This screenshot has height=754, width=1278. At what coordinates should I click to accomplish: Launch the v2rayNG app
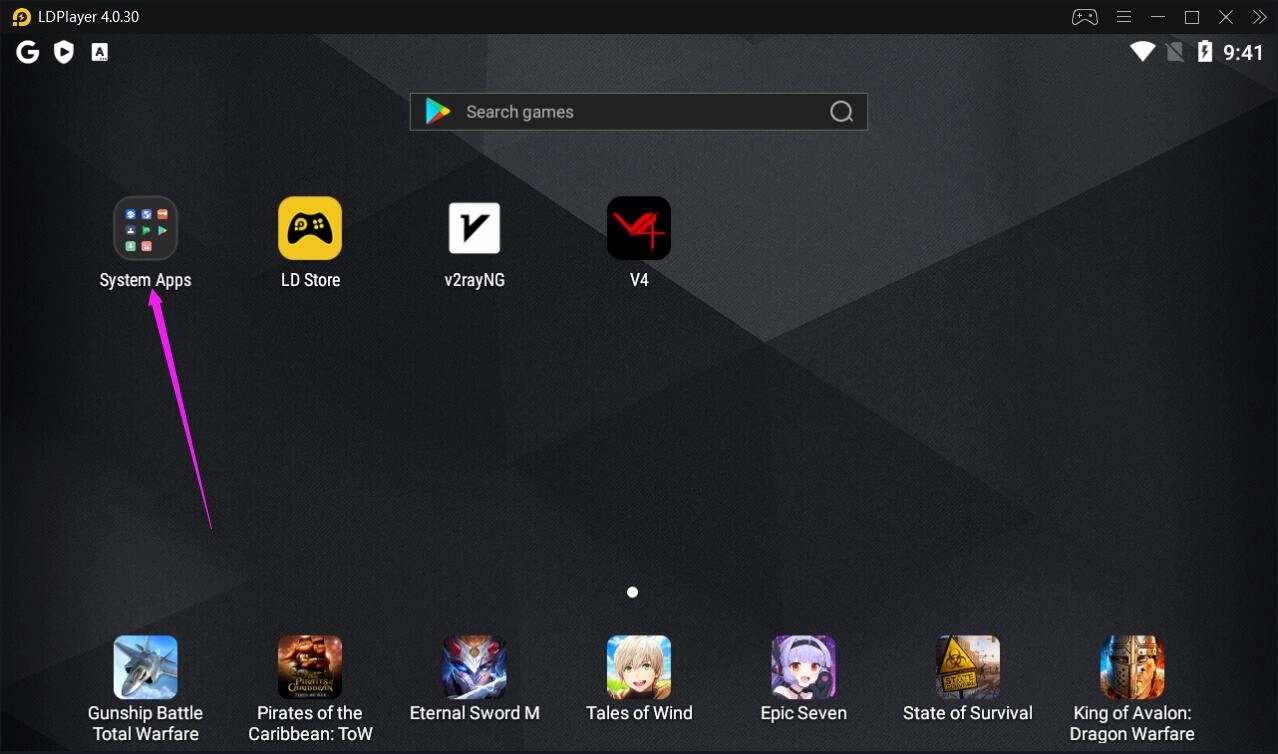[474, 227]
